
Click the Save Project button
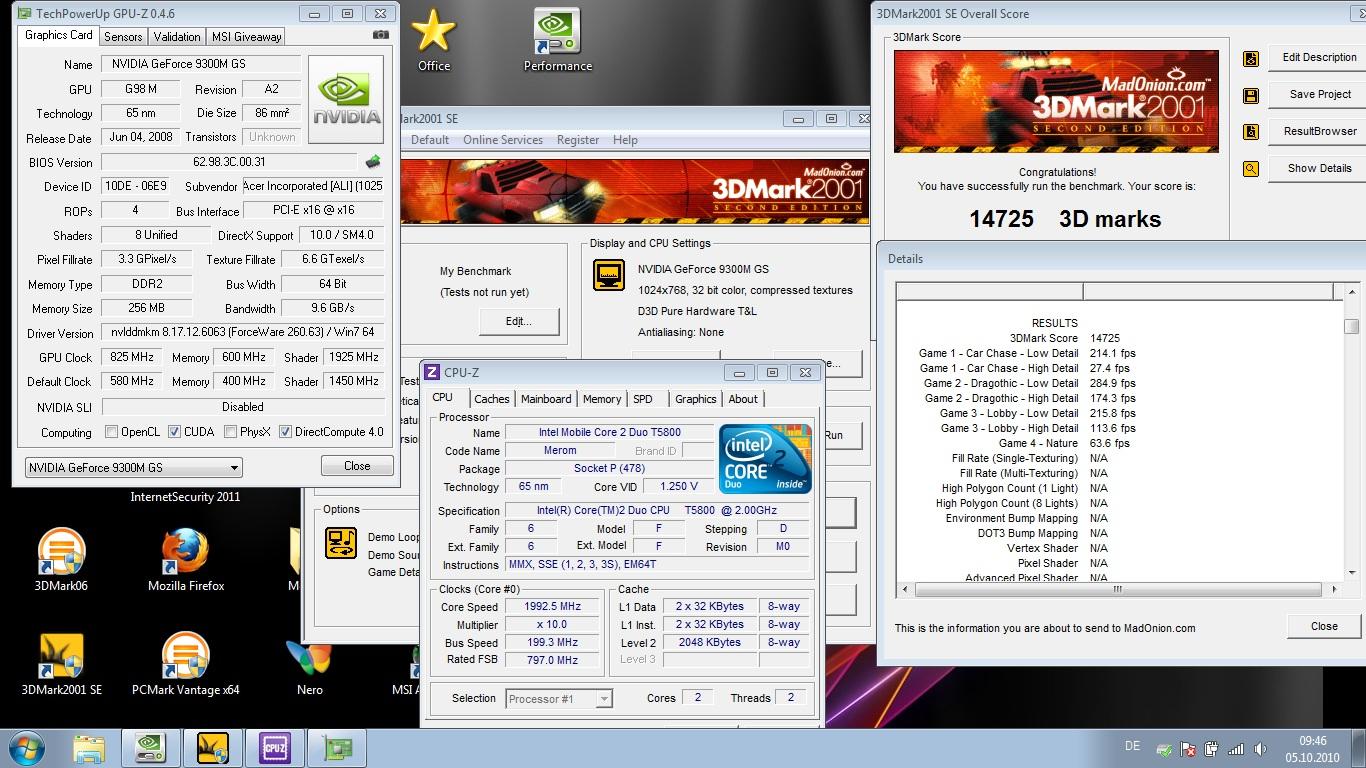pyautogui.click(x=1319, y=94)
